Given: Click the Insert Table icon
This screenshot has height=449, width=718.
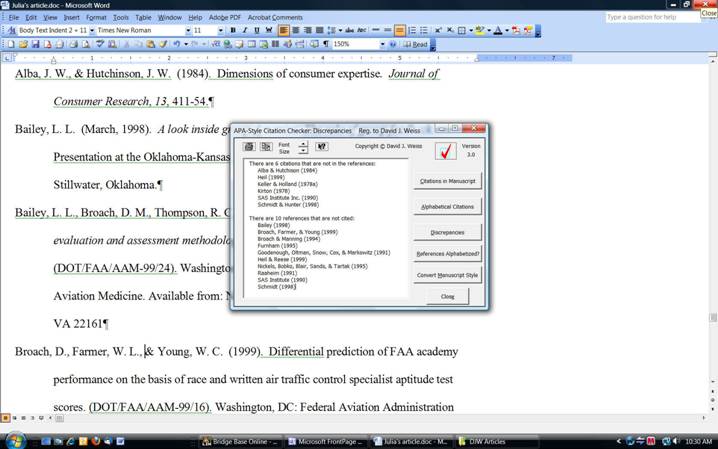Looking at the screenshot, I should pyautogui.click(x=252, y=44).
